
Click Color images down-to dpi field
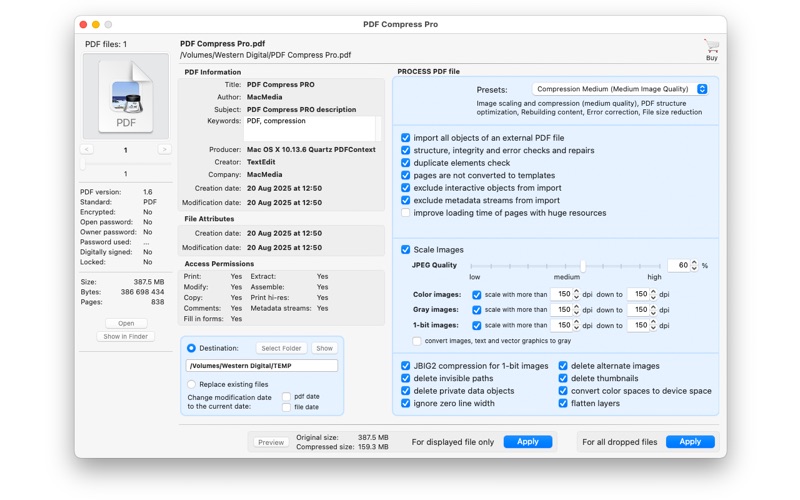[638, 294]
